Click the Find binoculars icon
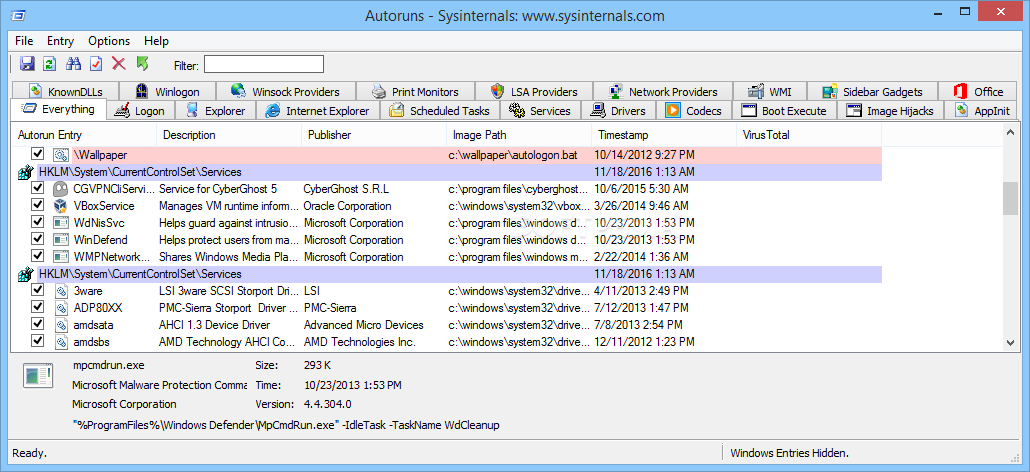The image size is (1030, 472). [x=73, y=64]
